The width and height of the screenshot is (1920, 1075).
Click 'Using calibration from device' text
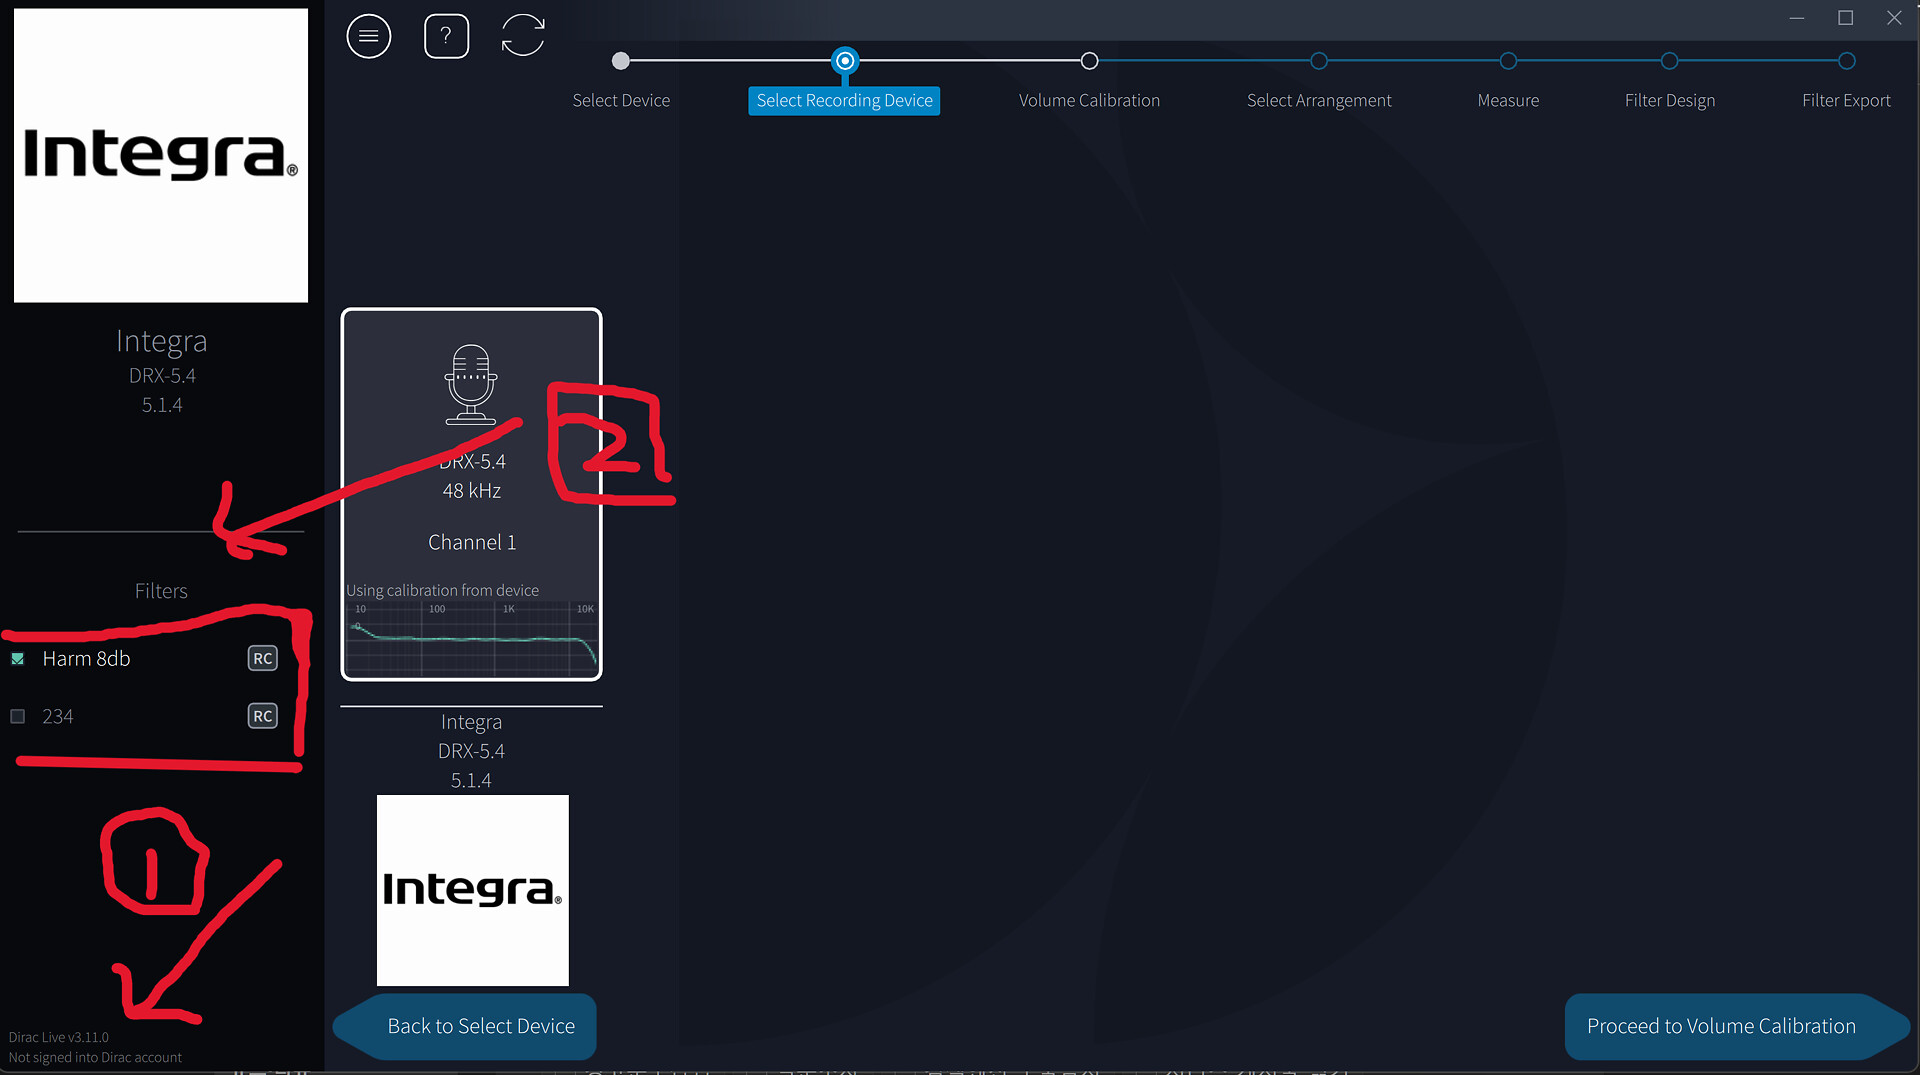pos(442,591)
